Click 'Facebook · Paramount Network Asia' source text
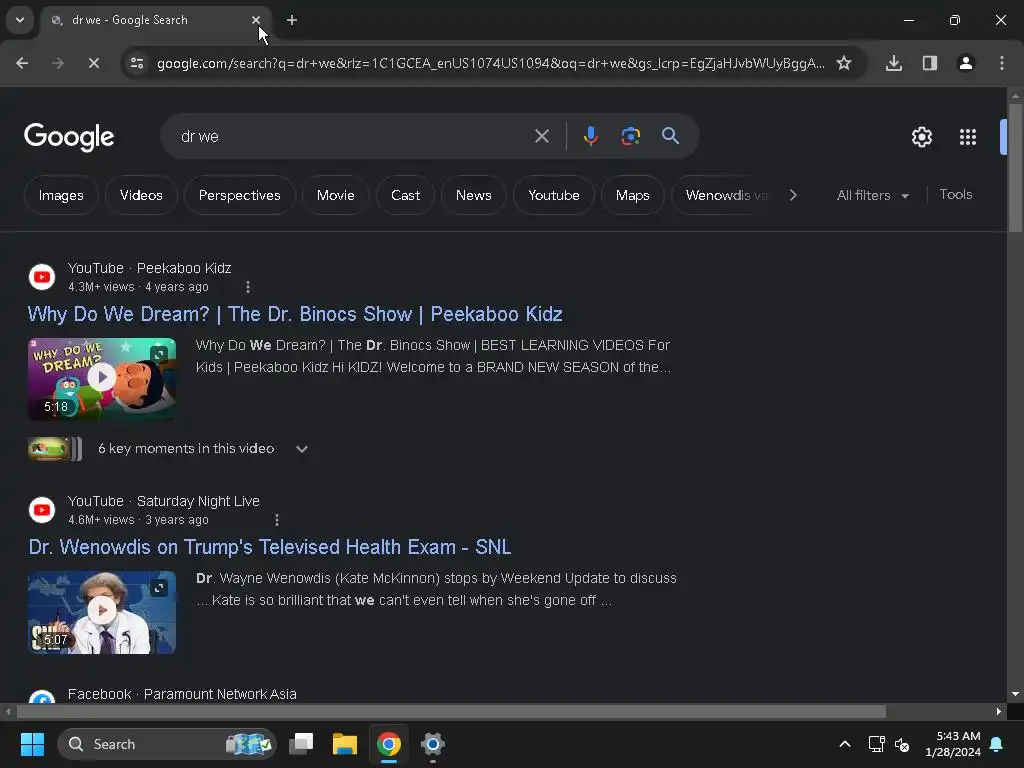The width and height of the screenshot is (1024, 768). [x=182, y=694]
